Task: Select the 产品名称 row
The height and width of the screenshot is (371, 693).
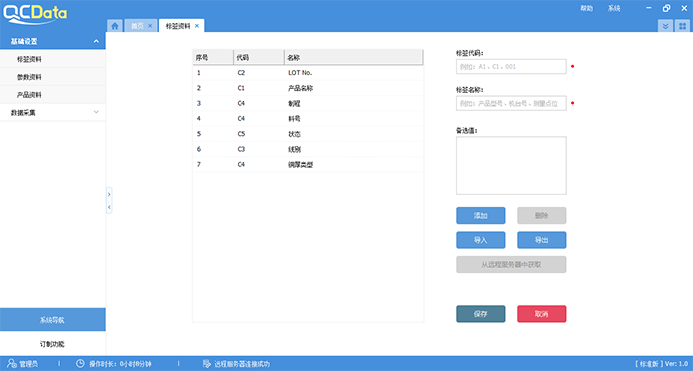Action: point(308,88)
